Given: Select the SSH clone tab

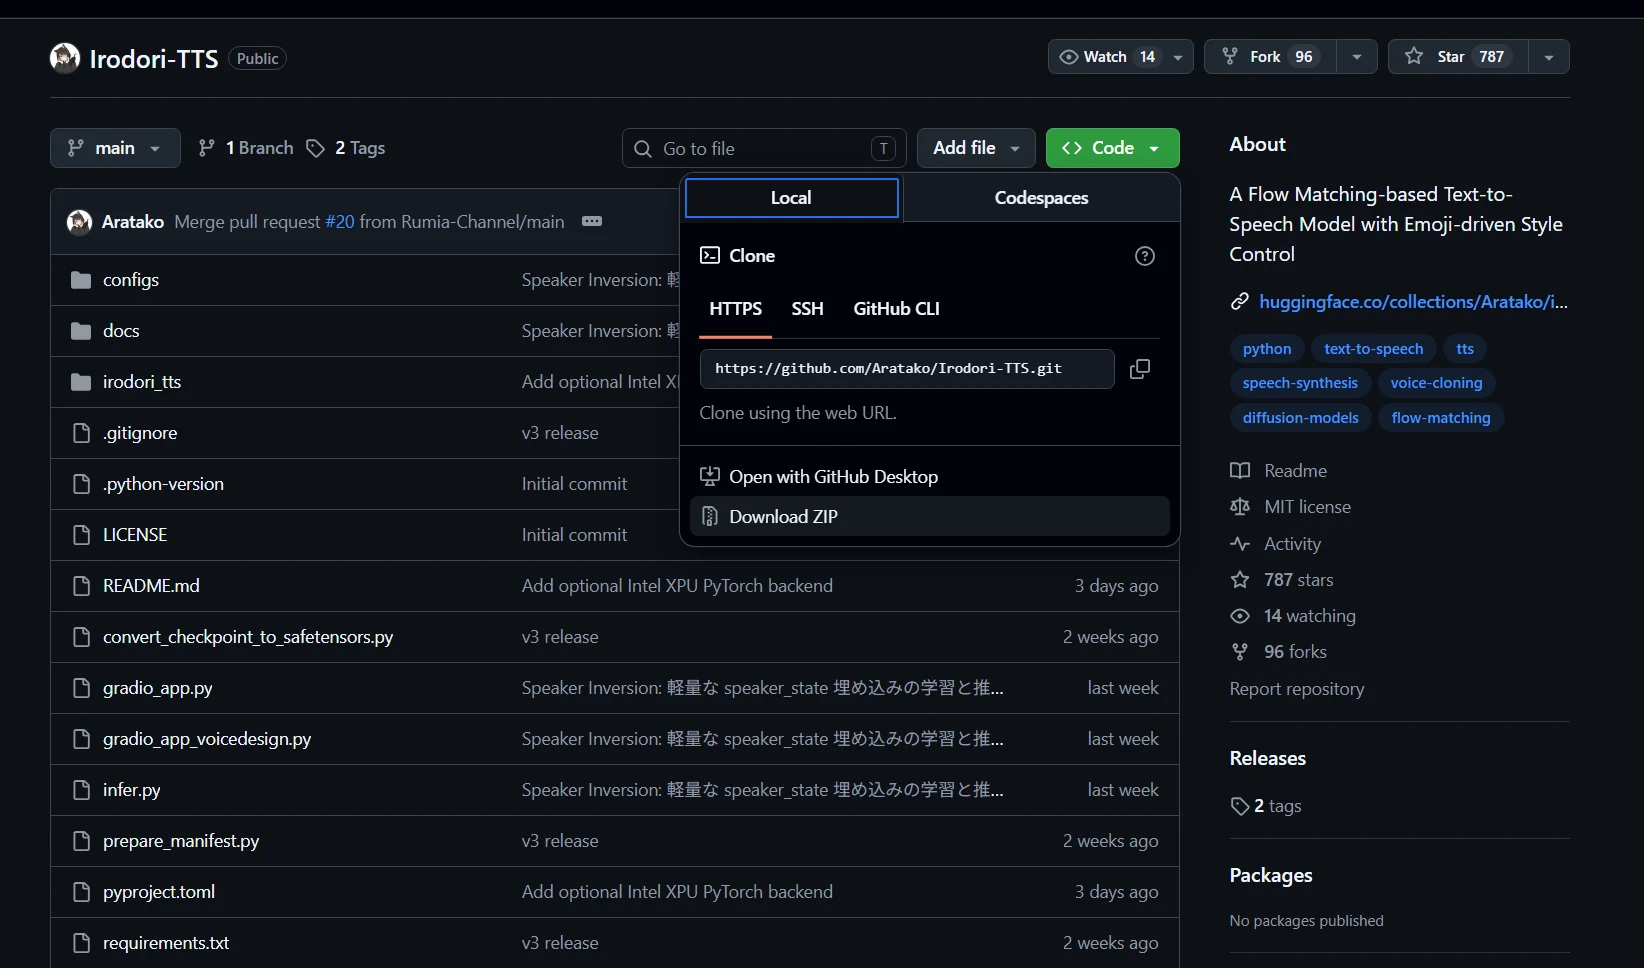Looking at the screenshot, I should pyautogui.click(x=808, y=309).
